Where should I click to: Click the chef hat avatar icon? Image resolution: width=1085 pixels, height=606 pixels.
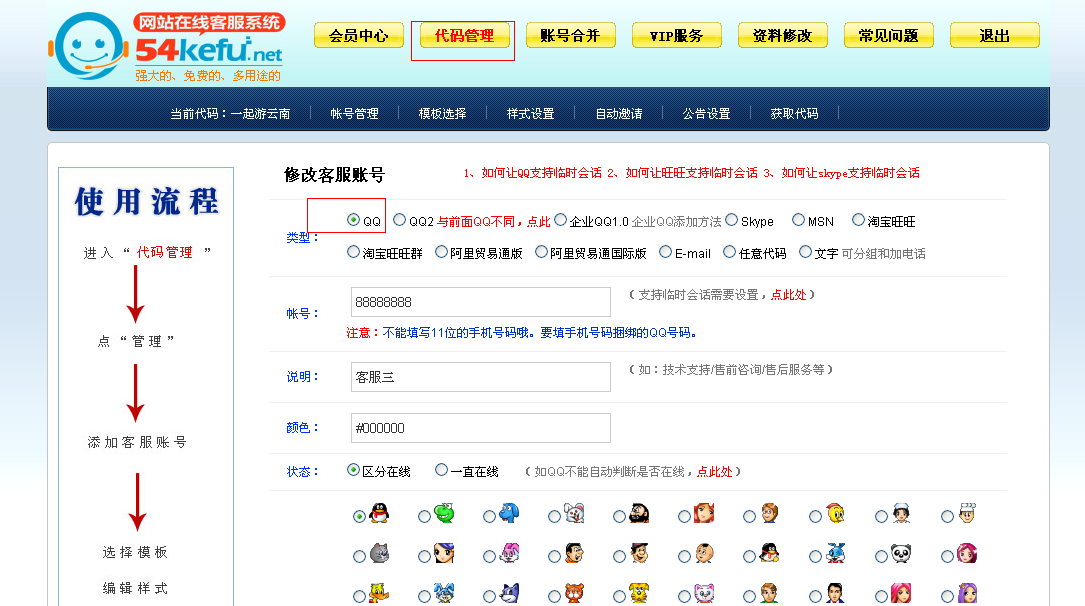tap(966, 514)
